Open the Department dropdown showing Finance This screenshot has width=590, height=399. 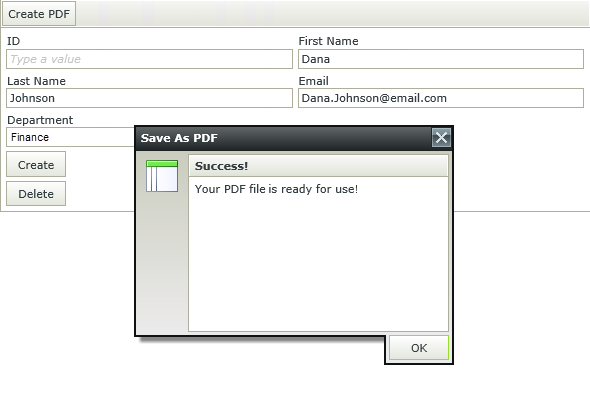click(71, 137)
